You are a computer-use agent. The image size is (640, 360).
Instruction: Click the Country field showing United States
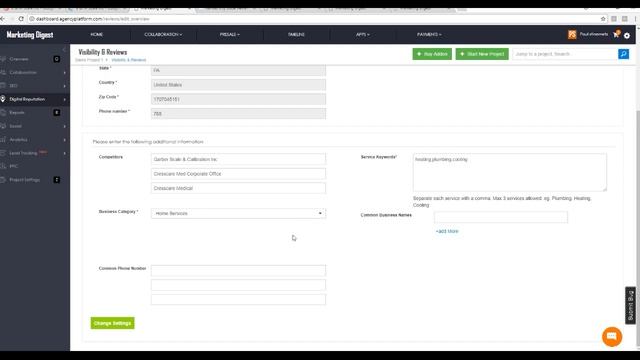click(238, 85)
